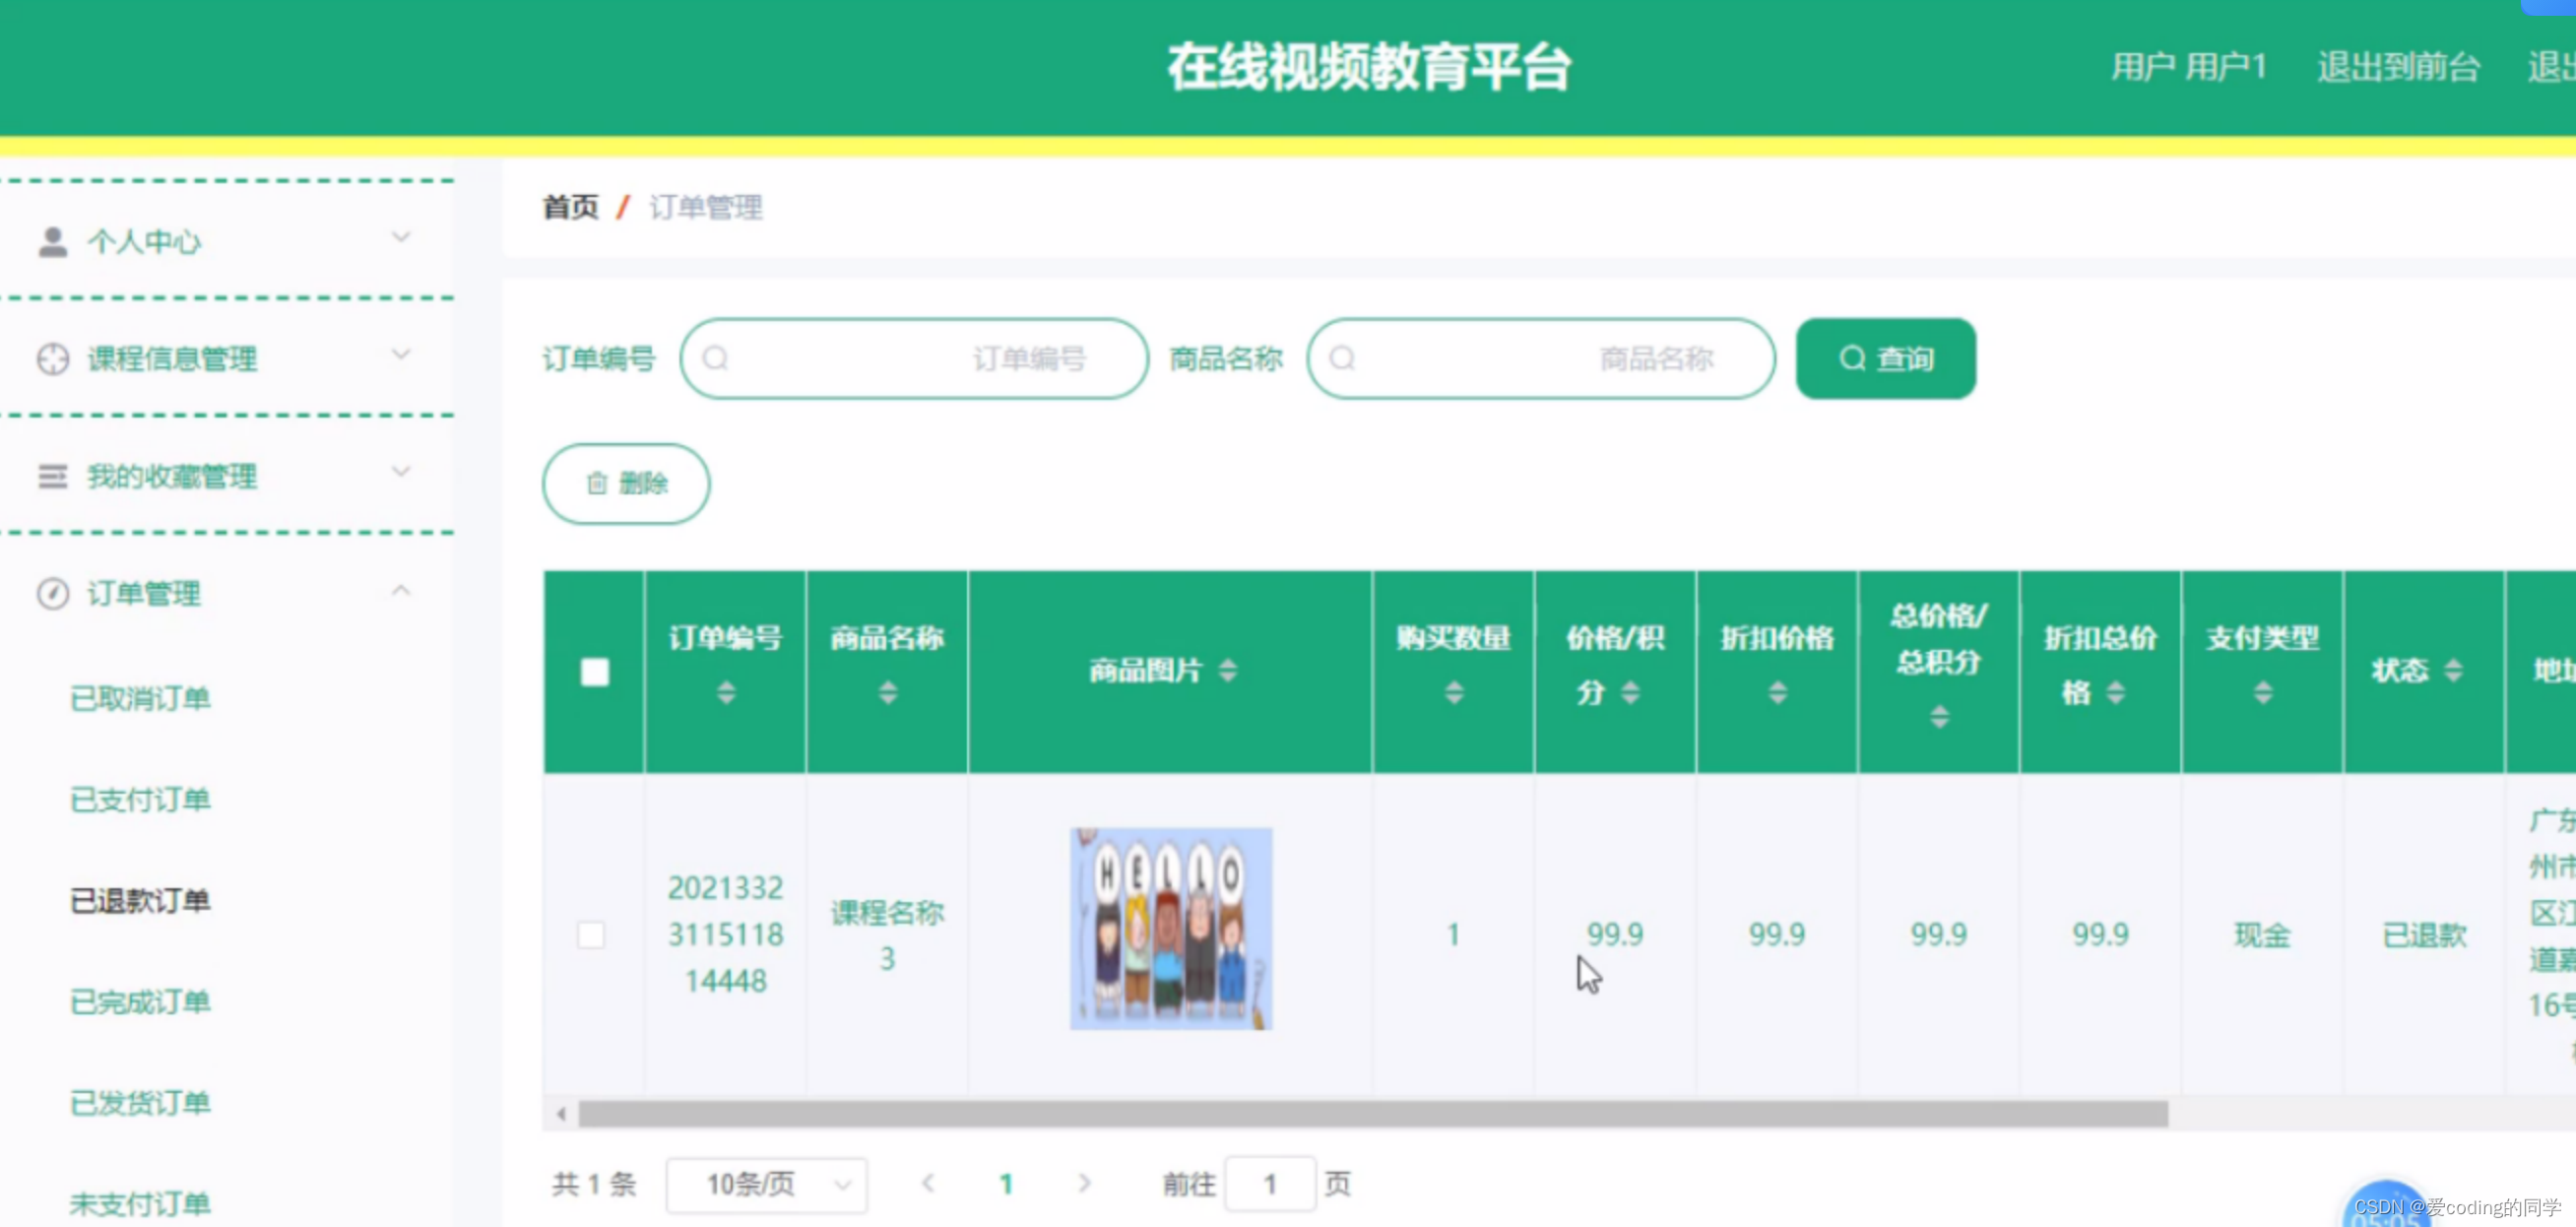This screenshot has width=2576, height=1227.
Task: Click search icon in 订单编号 field
Action: click(715, 358)
